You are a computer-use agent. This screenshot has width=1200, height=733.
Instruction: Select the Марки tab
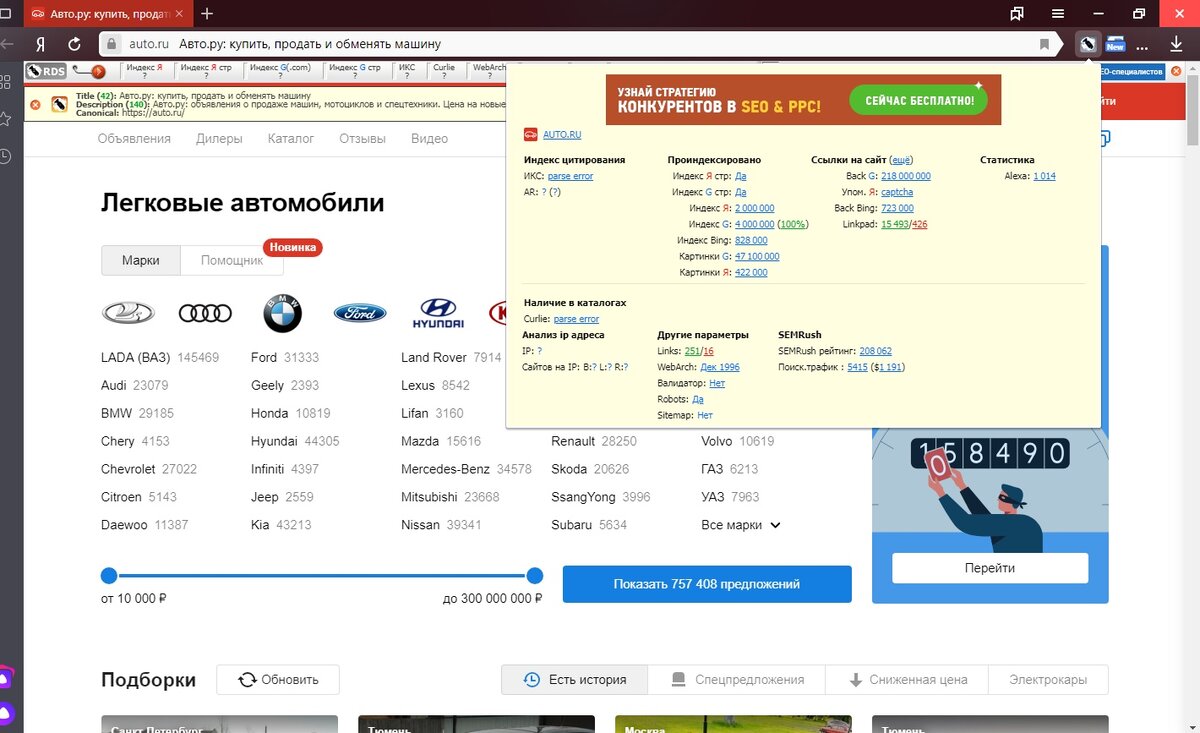click(x=141, y=260)
